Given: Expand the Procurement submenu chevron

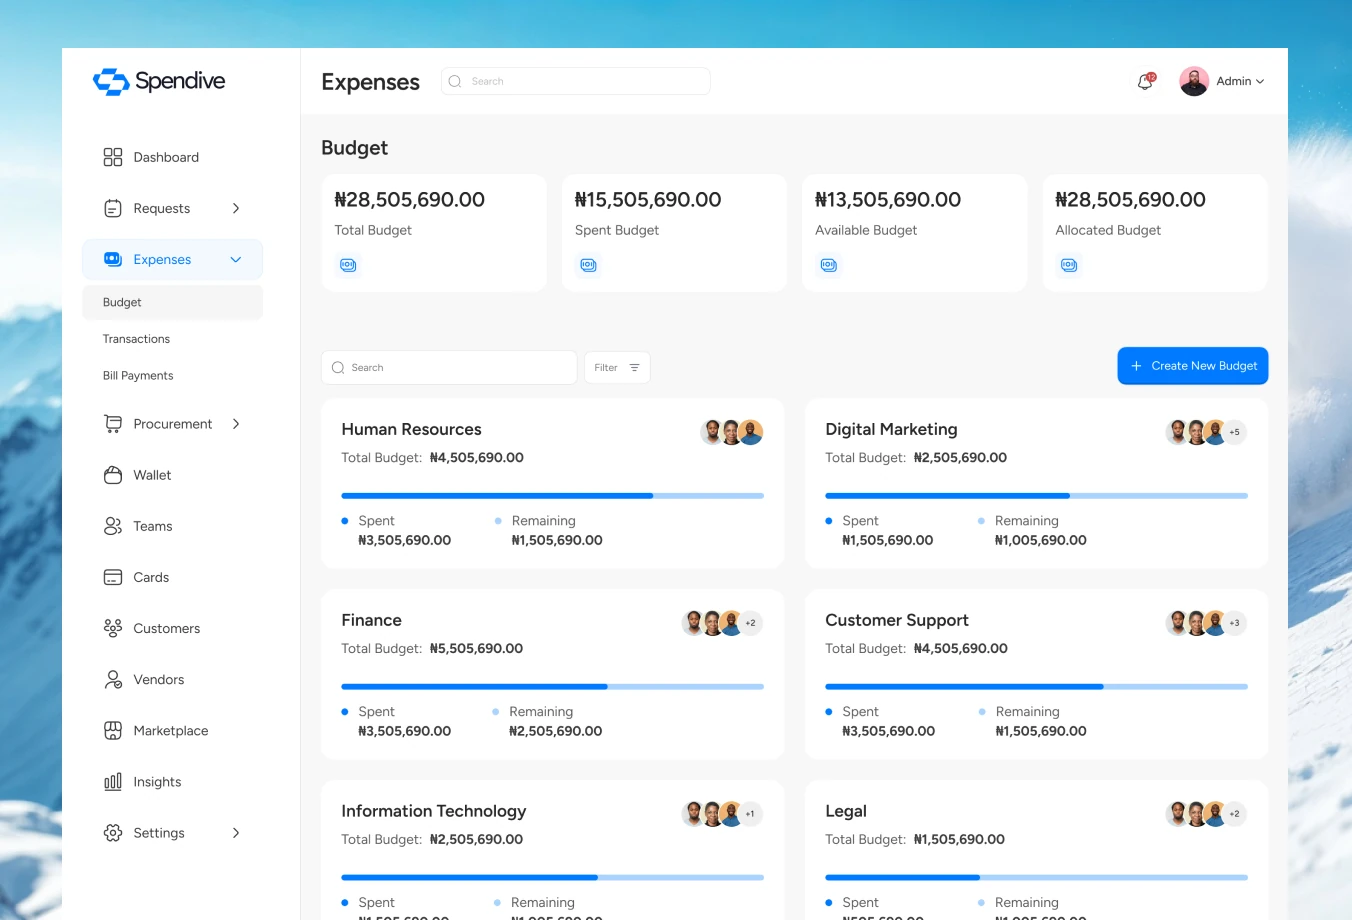Looking at the screenshot, I should 236,424.
